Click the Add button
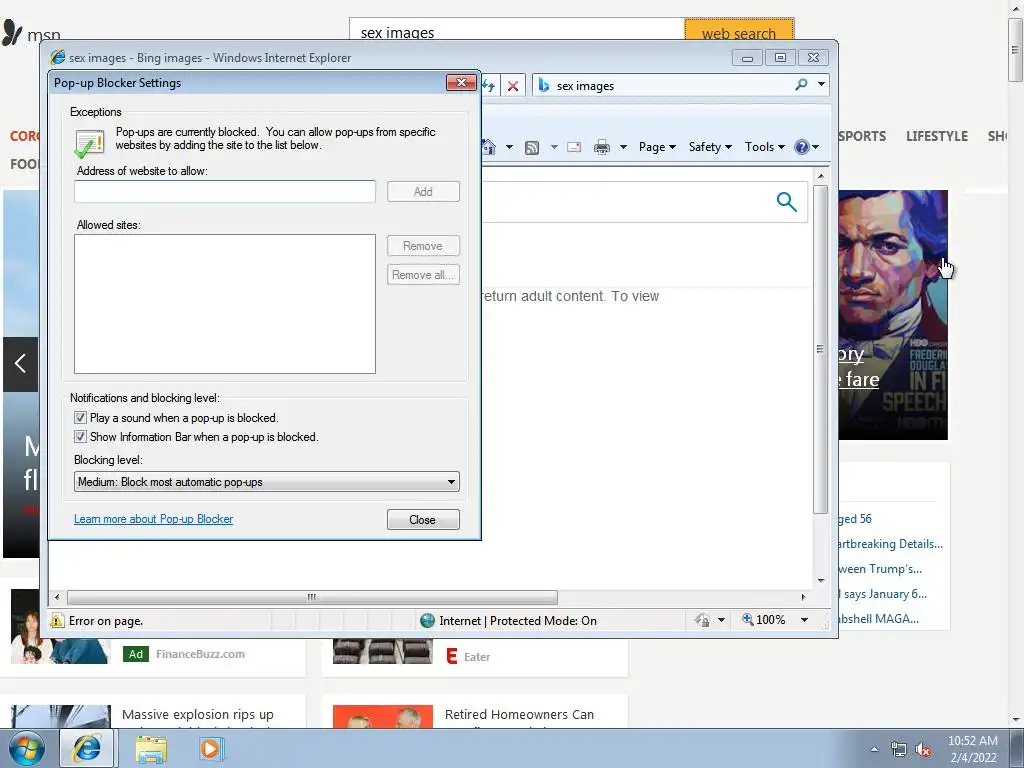 click(423, 191)
